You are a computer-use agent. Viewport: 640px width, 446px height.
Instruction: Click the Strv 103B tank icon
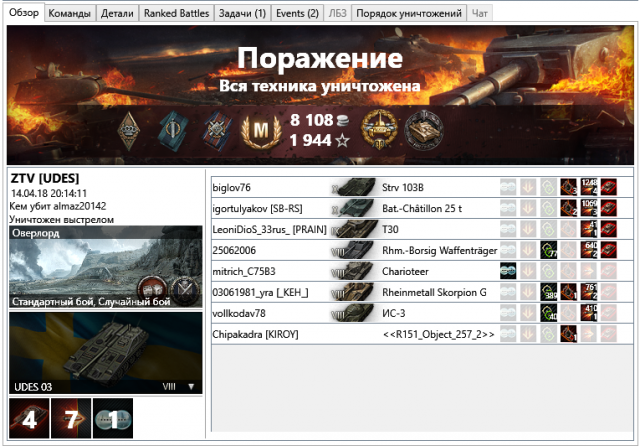352,187
